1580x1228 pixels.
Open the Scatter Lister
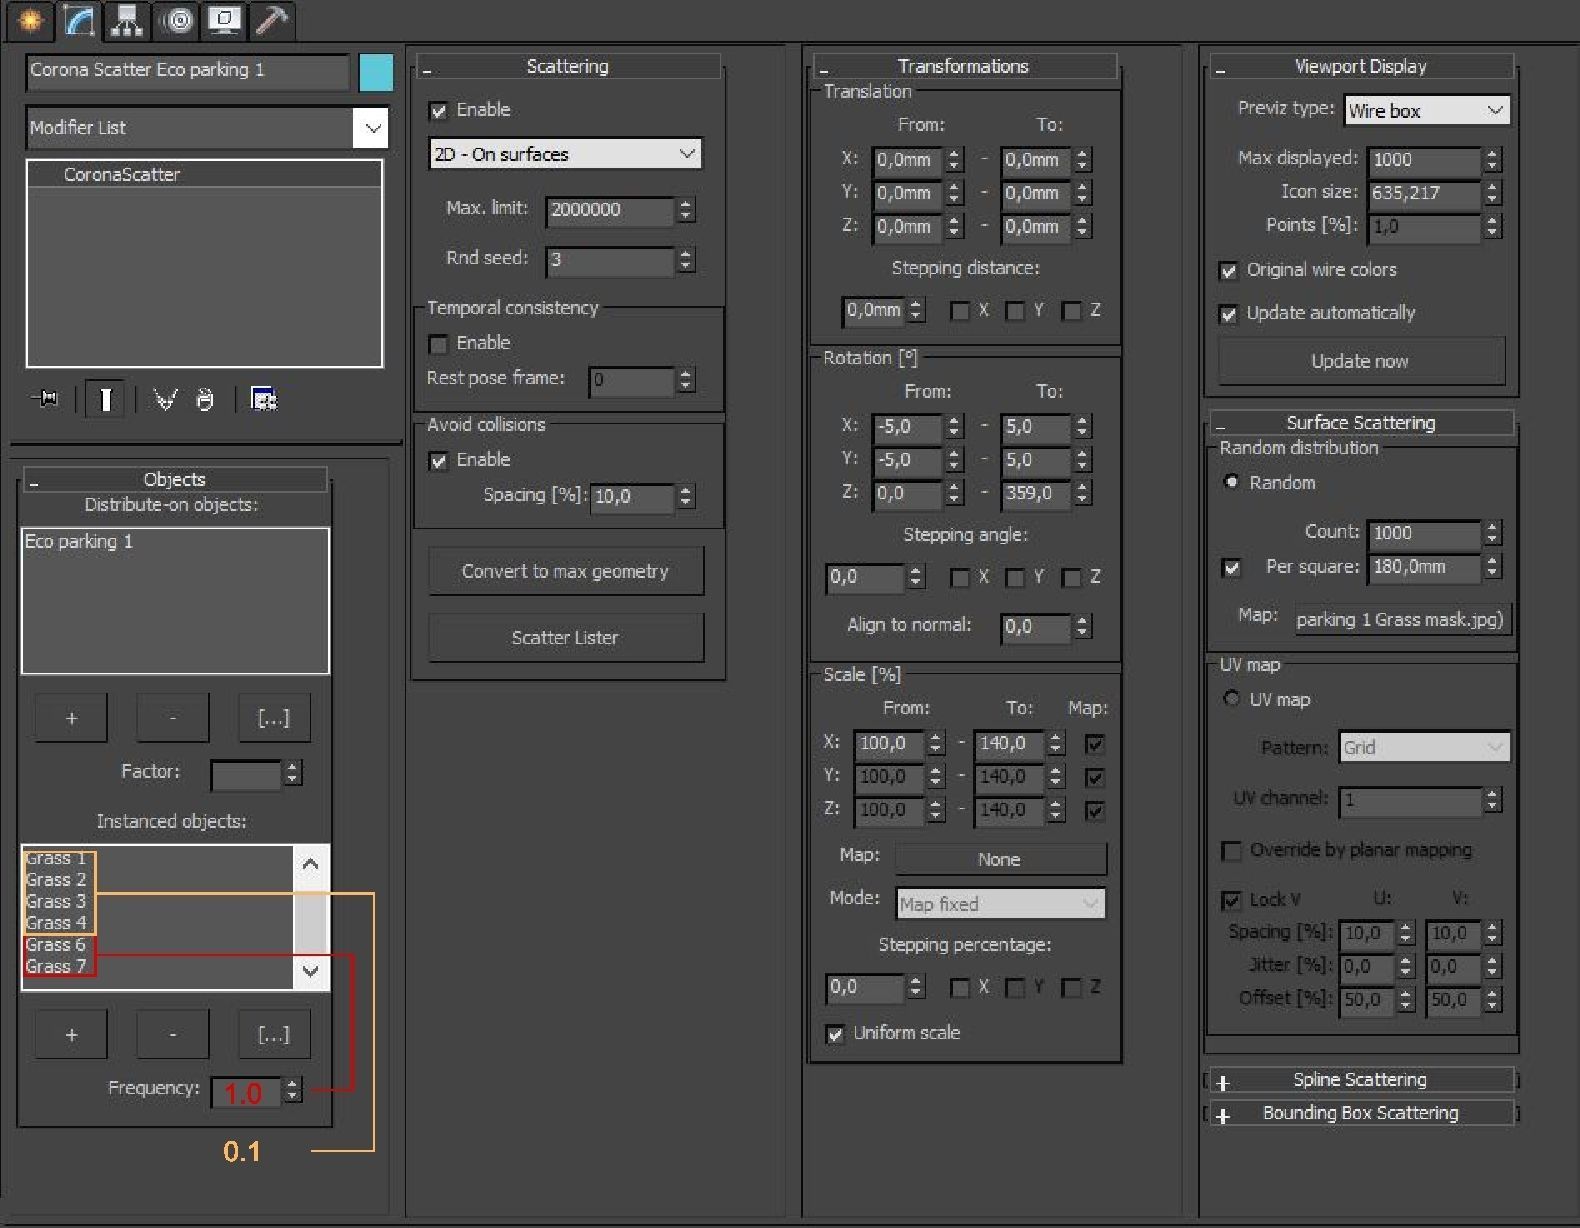(x=566, y=638)
